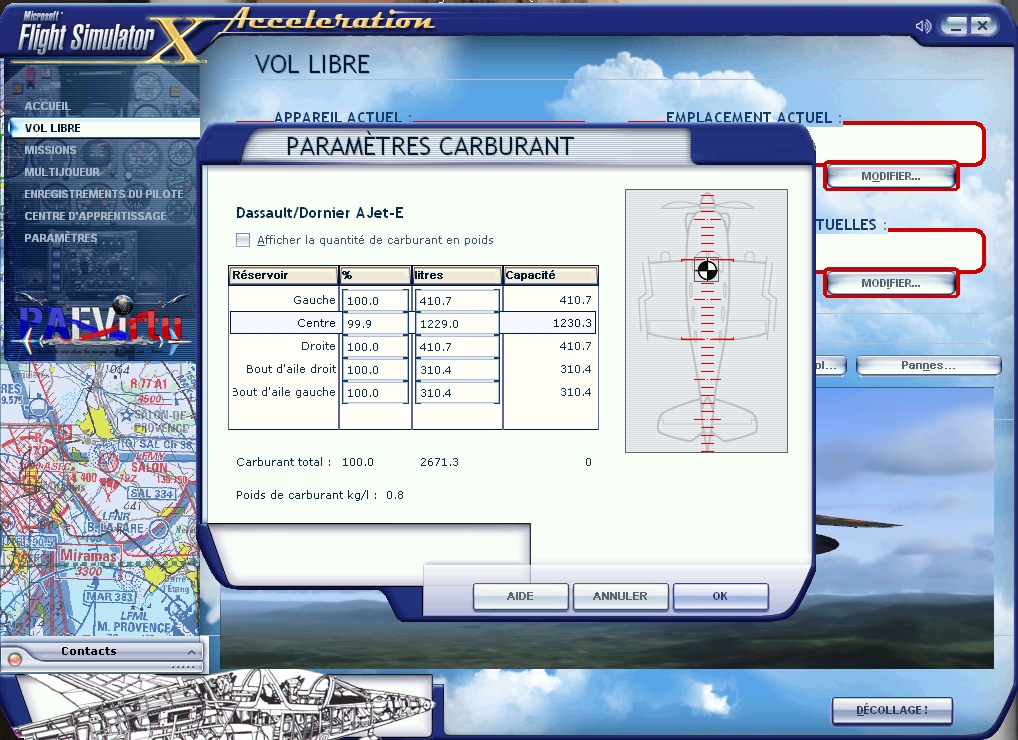This screenshot has height=740, width=1018.
Task: Select the Gauche row label
Action: tap(314, 300)
